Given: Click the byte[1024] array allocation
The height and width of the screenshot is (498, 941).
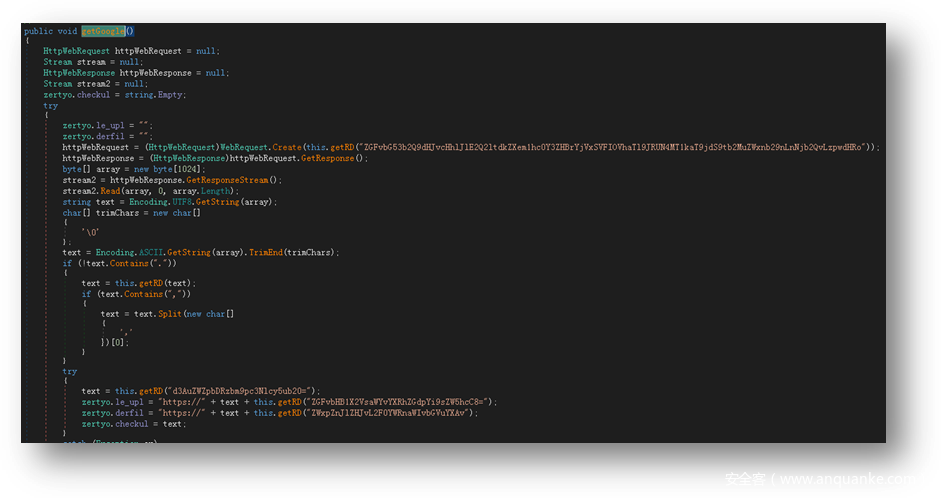Looking at the screenshot, I should [x=177, y=169].
